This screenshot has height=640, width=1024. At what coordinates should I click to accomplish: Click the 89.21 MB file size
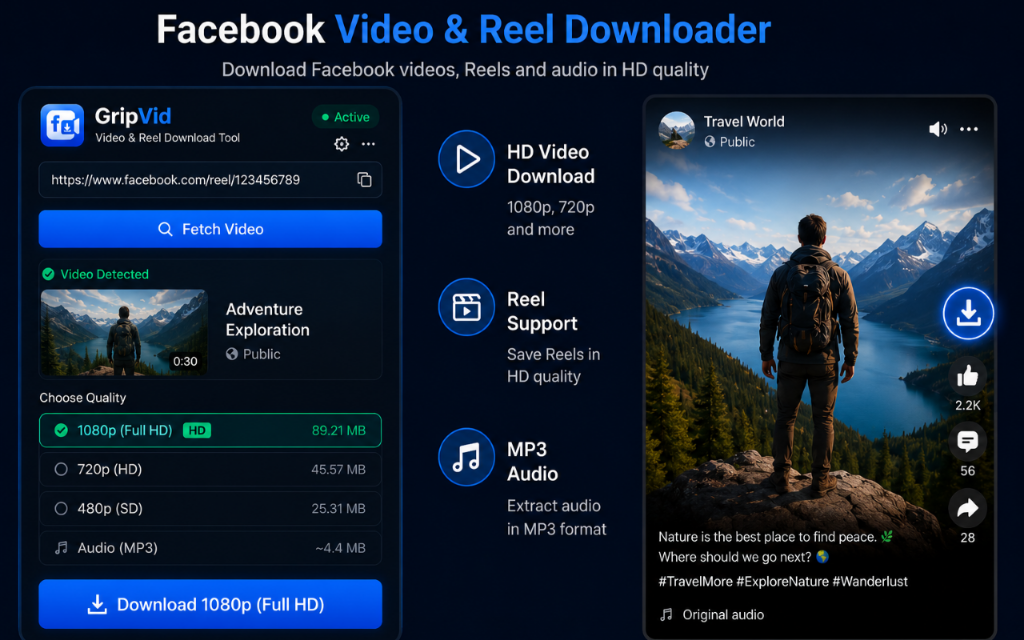coord(338,430)
